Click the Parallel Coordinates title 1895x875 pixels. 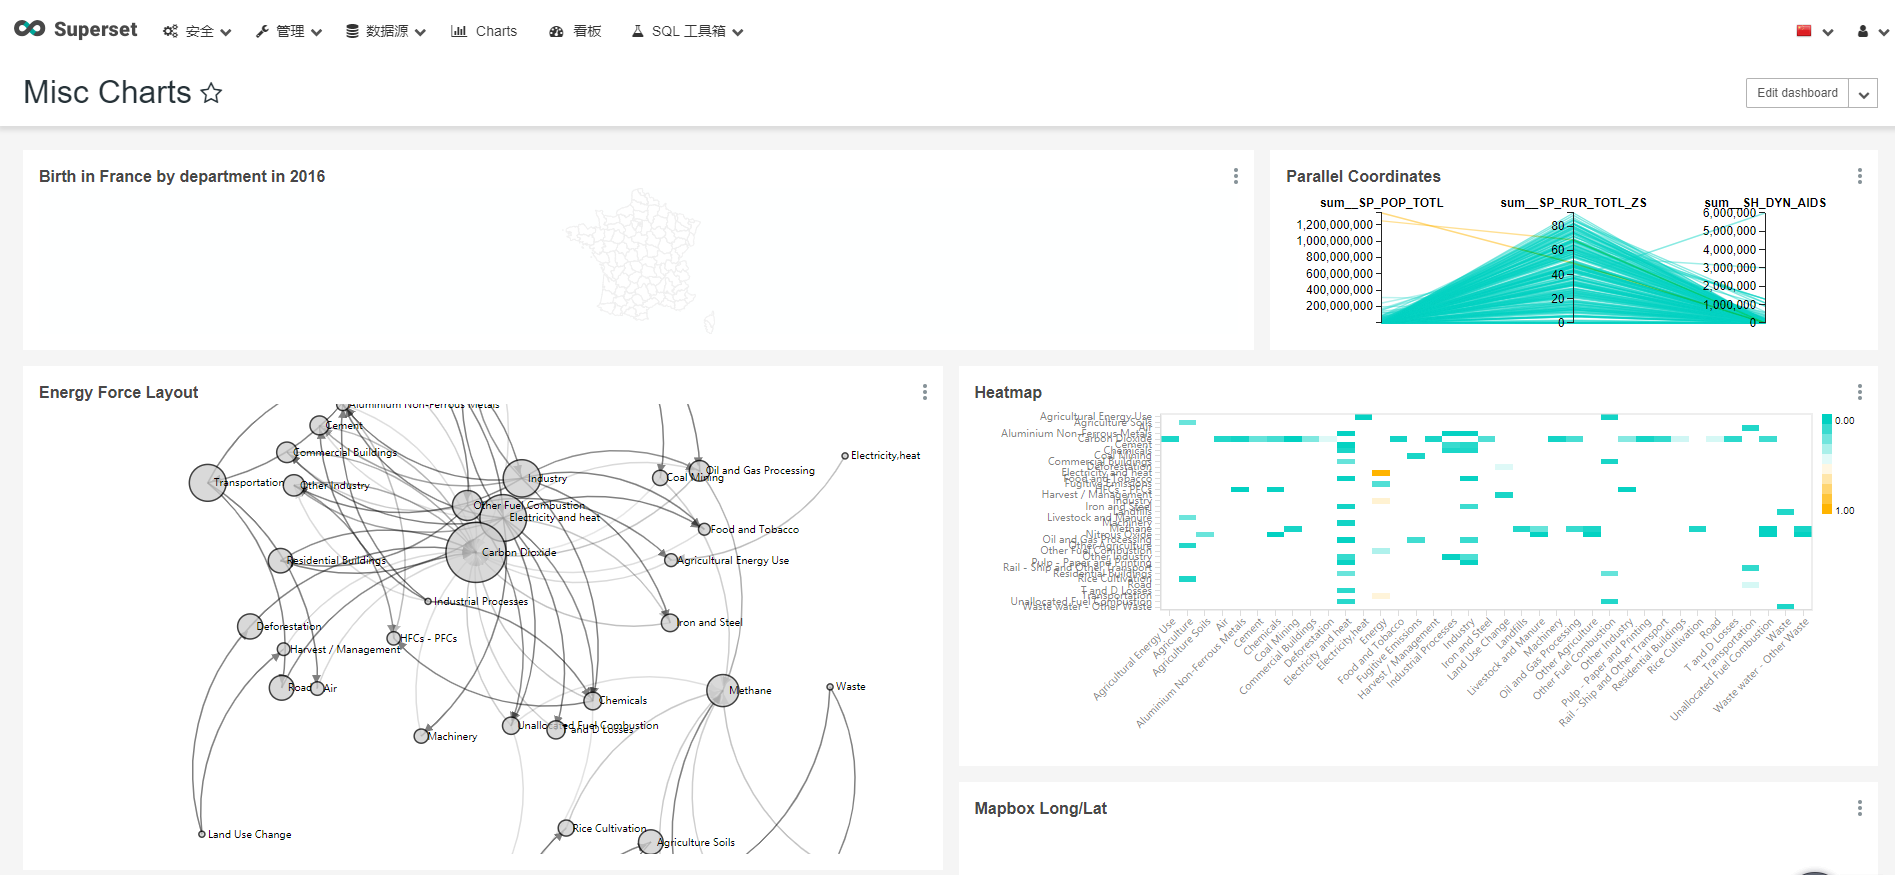[1363, 176]
